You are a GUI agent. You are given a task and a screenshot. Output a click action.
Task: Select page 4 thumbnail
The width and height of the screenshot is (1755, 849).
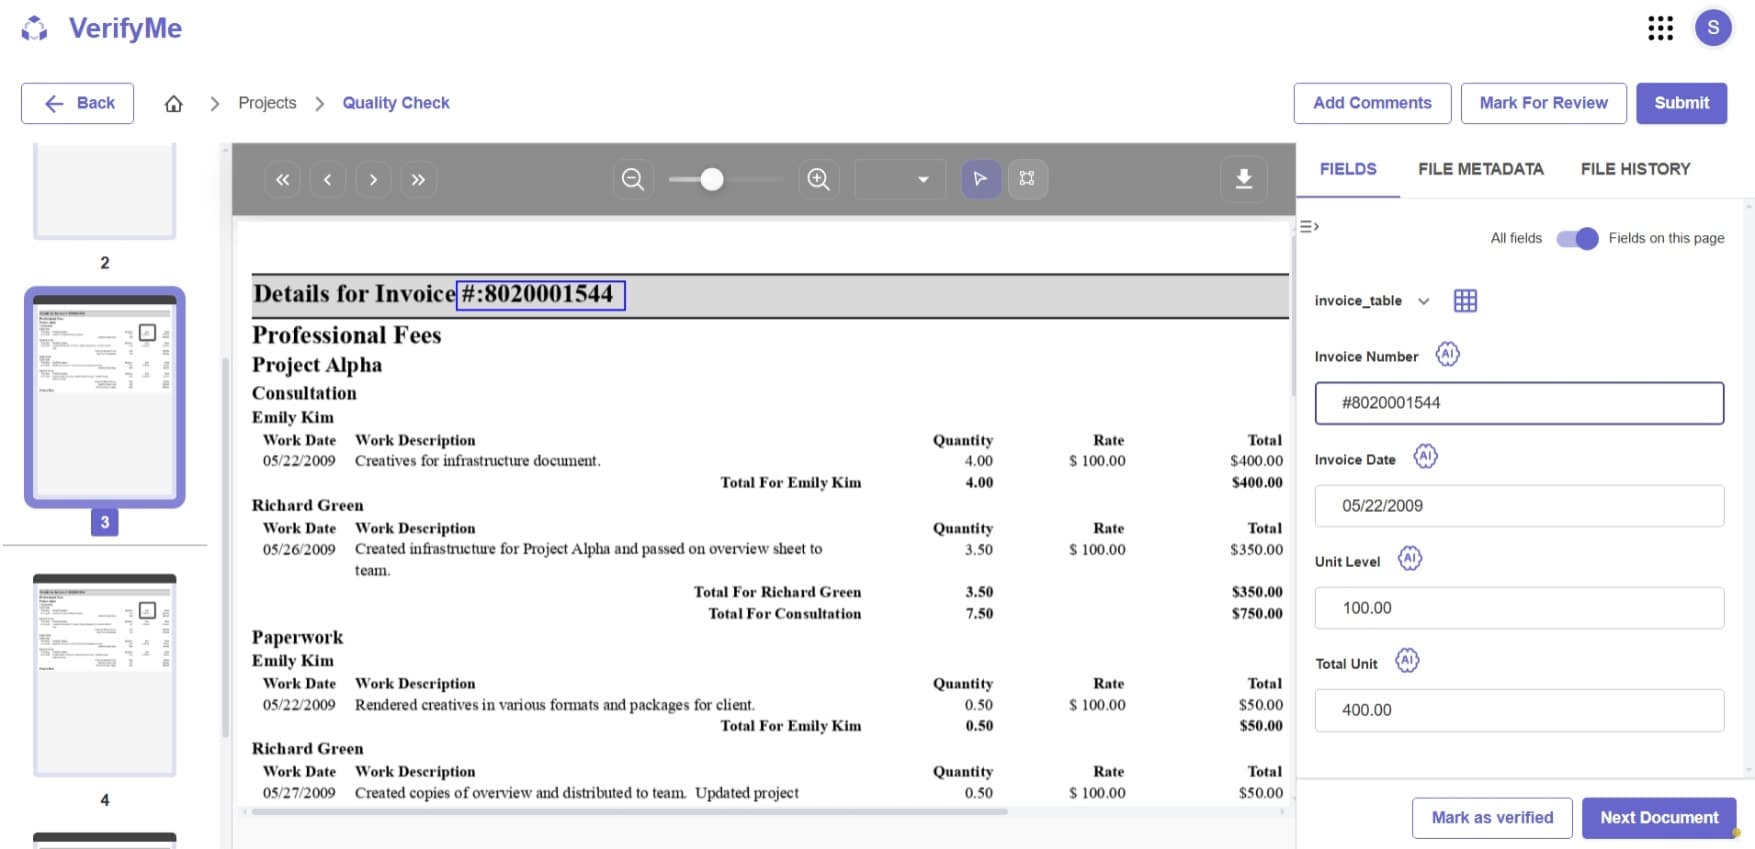click(x=105, y=675)
